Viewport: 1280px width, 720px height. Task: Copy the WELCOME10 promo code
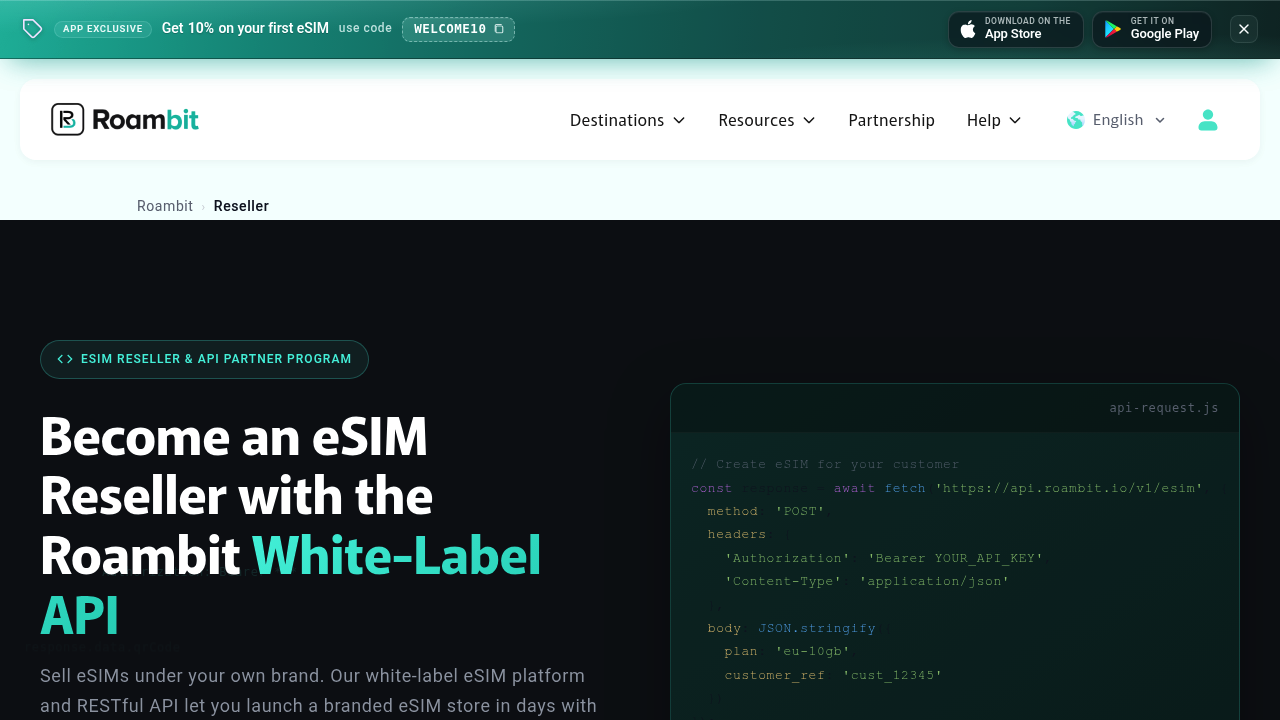[458, 29]
